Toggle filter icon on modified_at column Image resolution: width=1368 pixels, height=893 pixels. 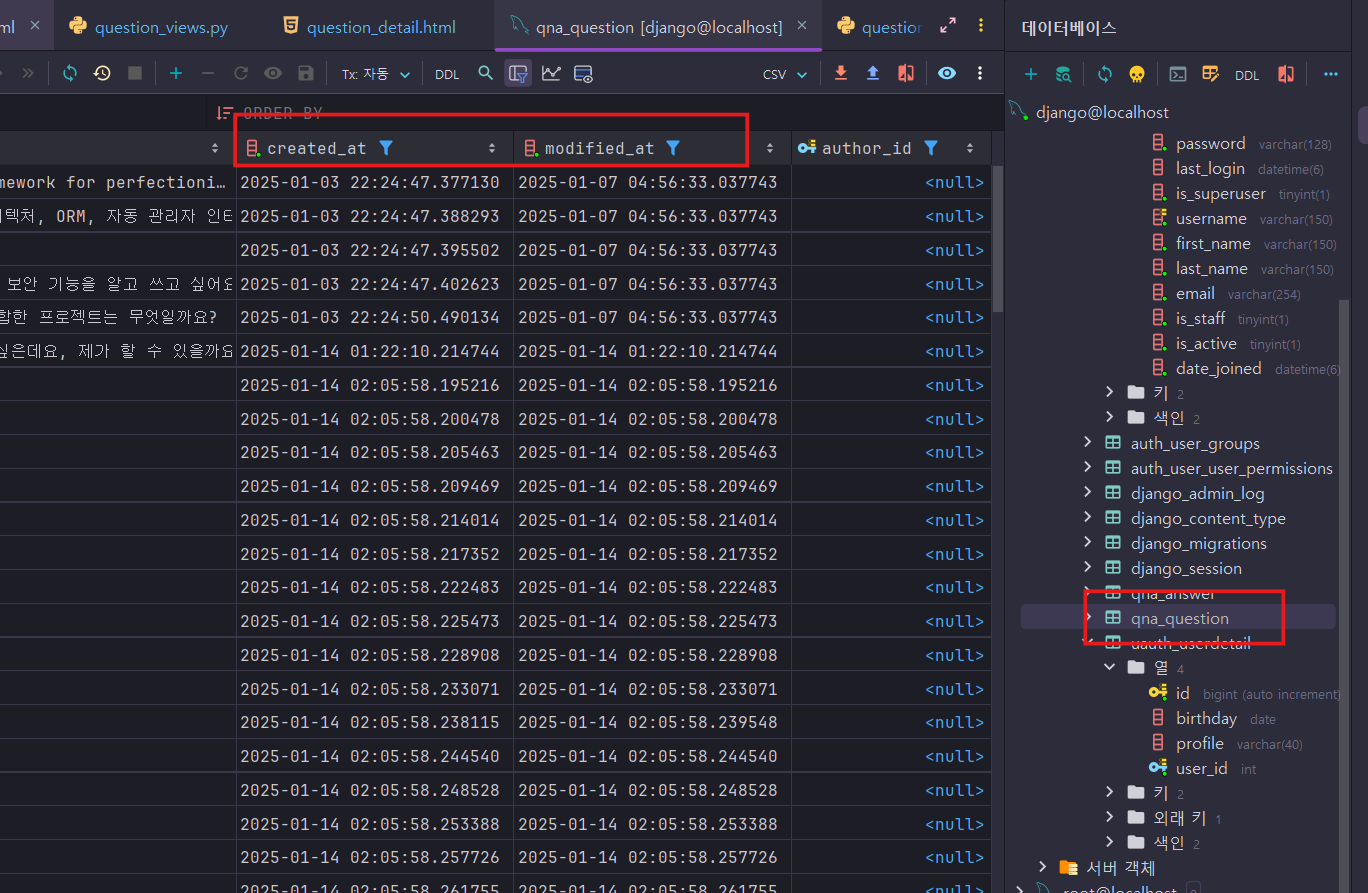point(673,148)
